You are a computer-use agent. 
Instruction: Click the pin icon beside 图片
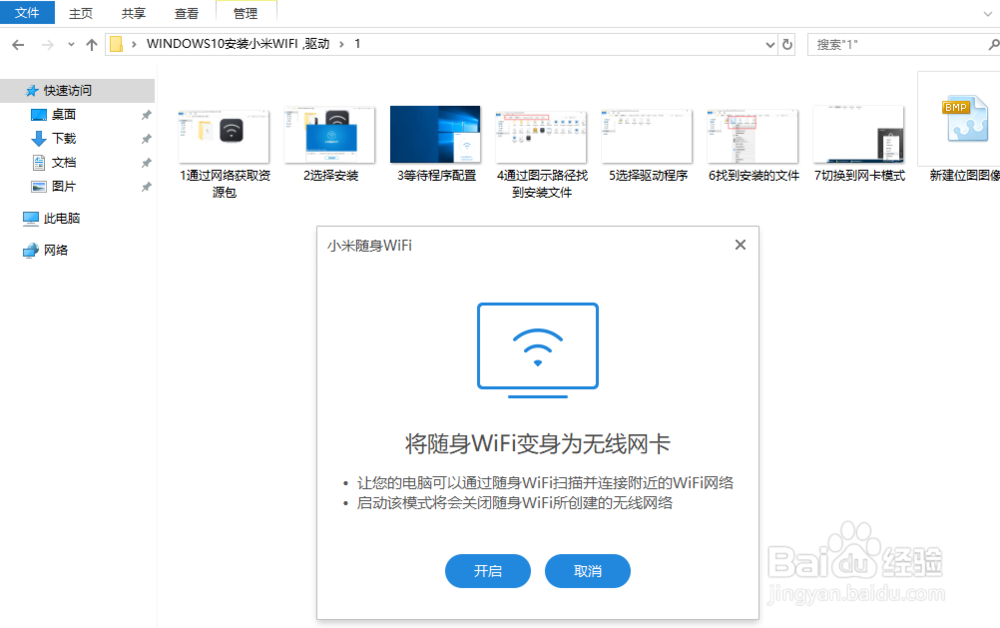tap(146, 187)
